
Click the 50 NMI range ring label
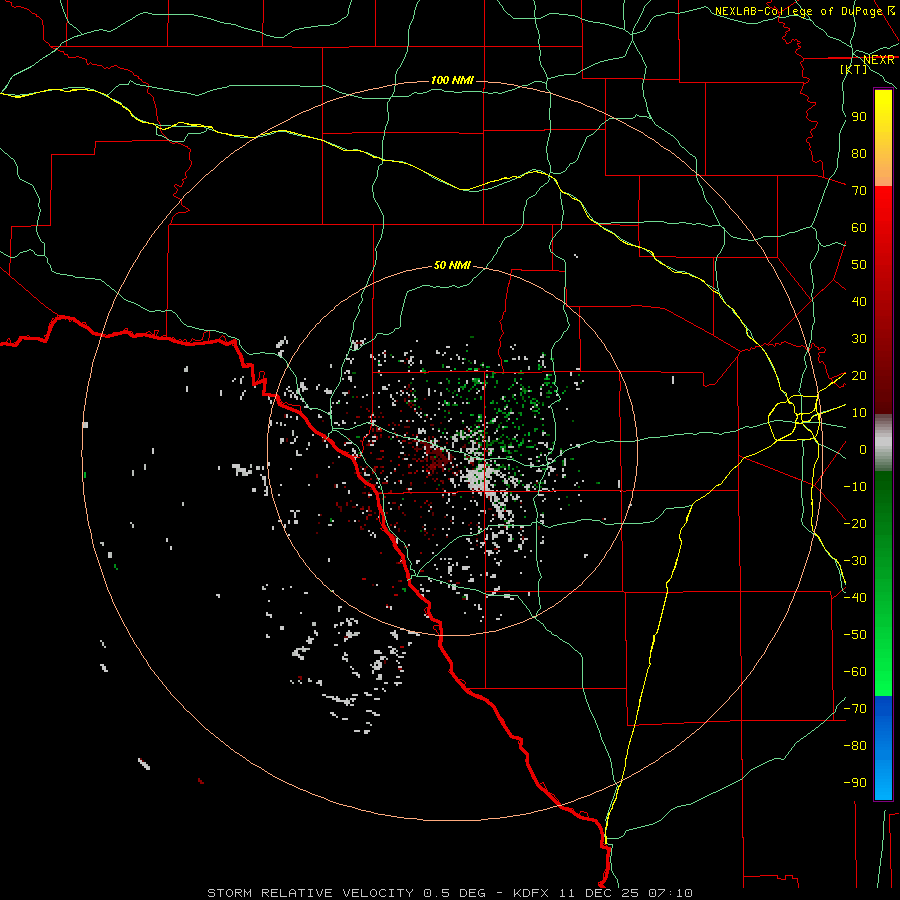point(452,265)
